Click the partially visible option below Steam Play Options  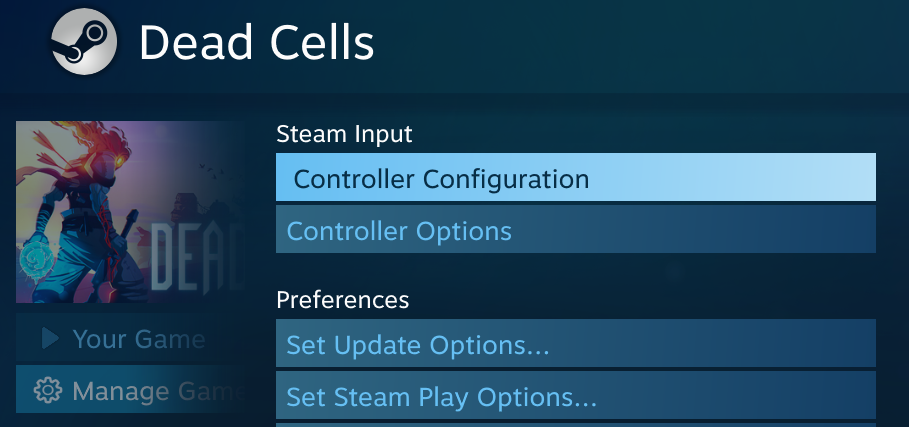(575, 424)
